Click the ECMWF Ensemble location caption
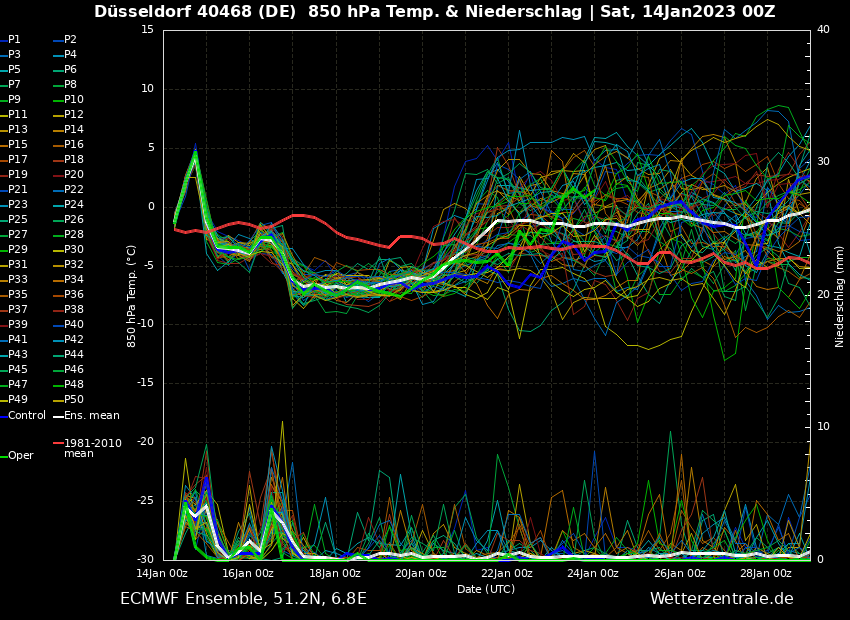The width and height of the screenshot is (850, 620). click(243, 598)
